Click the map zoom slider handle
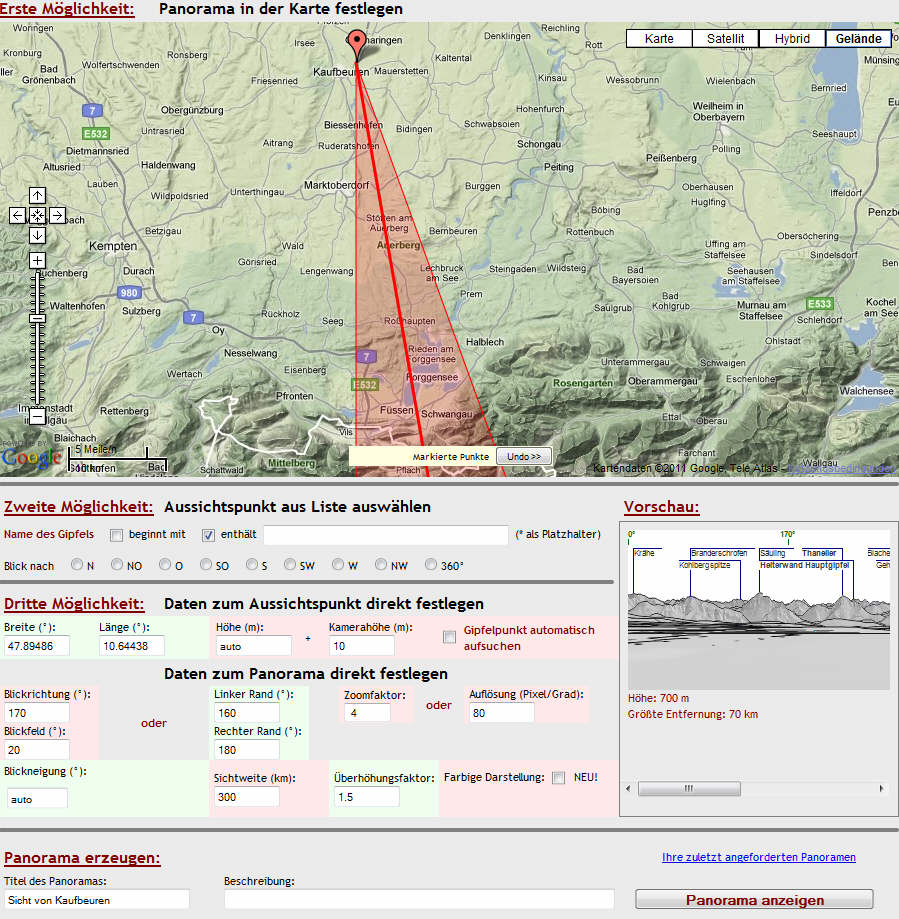Viewport: 899px width, 919px height. point(37,318)
